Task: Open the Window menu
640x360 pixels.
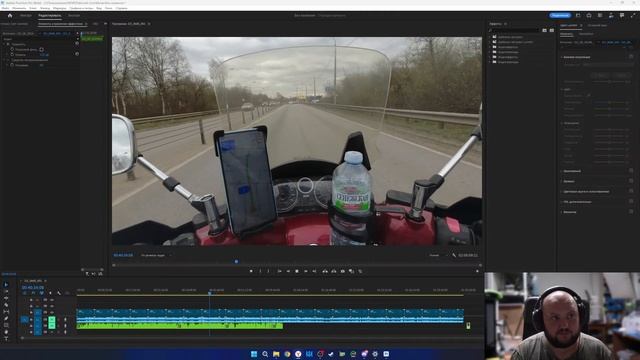Action: tap(109, 8)
